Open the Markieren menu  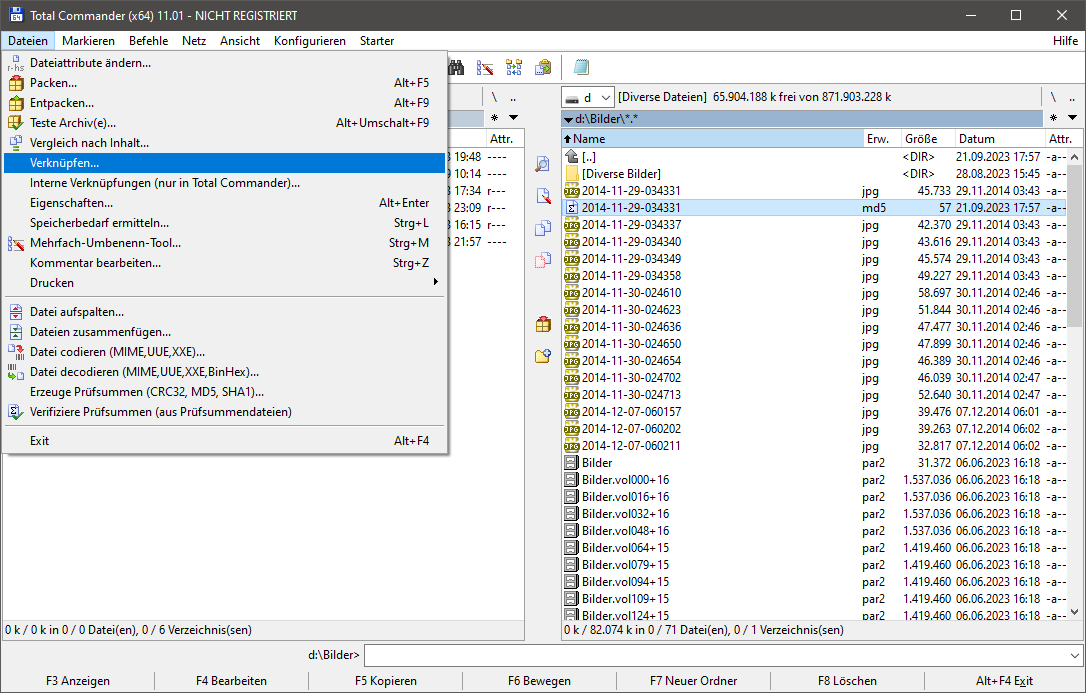coord(88,41)
